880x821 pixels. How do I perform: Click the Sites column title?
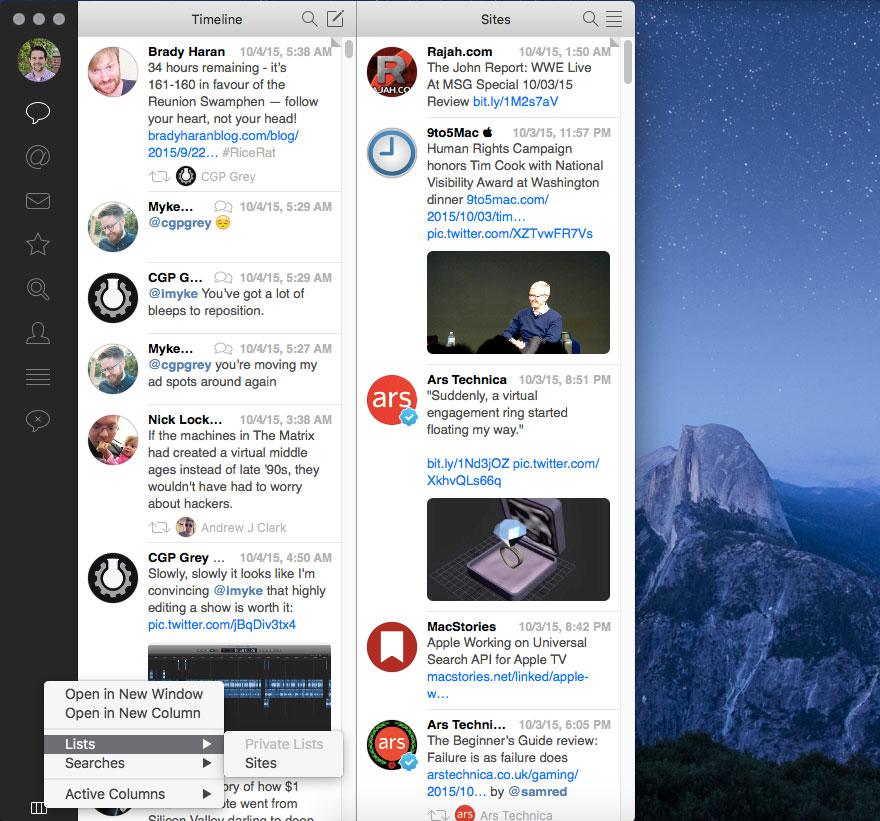(x=496, y=20)
